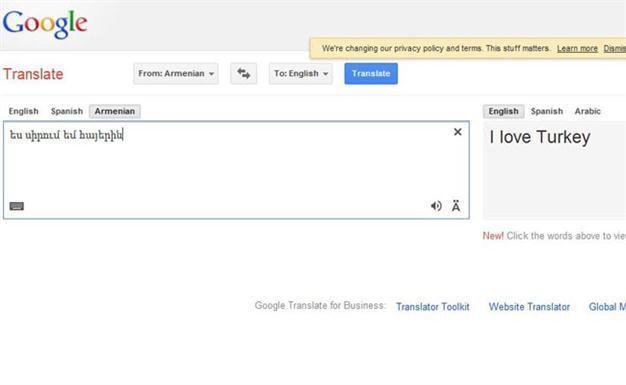This screenshot has height=385, width=626.
Task: Open the Global Market link
Action: 607,307
